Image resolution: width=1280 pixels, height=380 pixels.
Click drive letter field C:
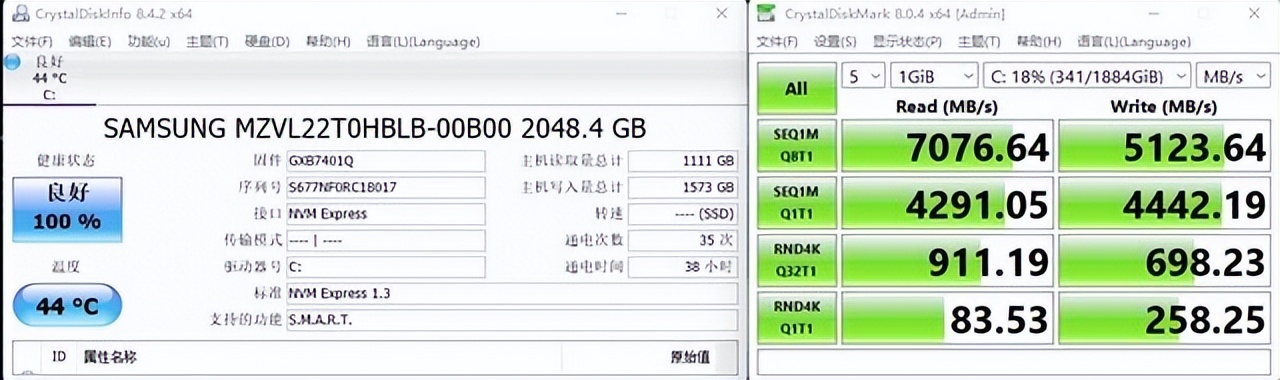[x=386, y=267]
